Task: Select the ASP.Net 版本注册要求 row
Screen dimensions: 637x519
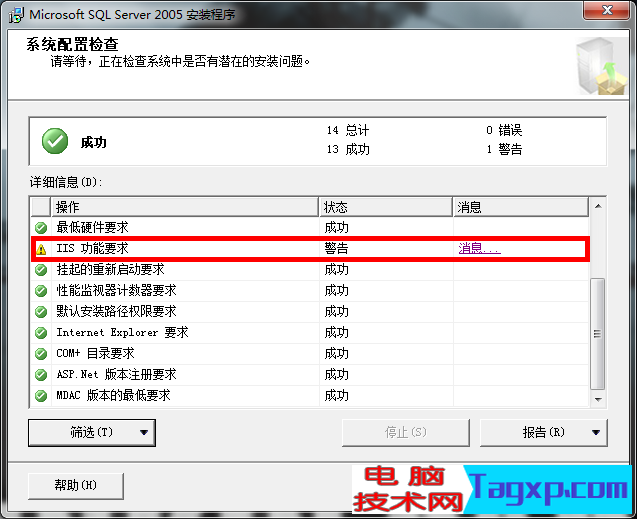Action: click(x=310, y=374)
